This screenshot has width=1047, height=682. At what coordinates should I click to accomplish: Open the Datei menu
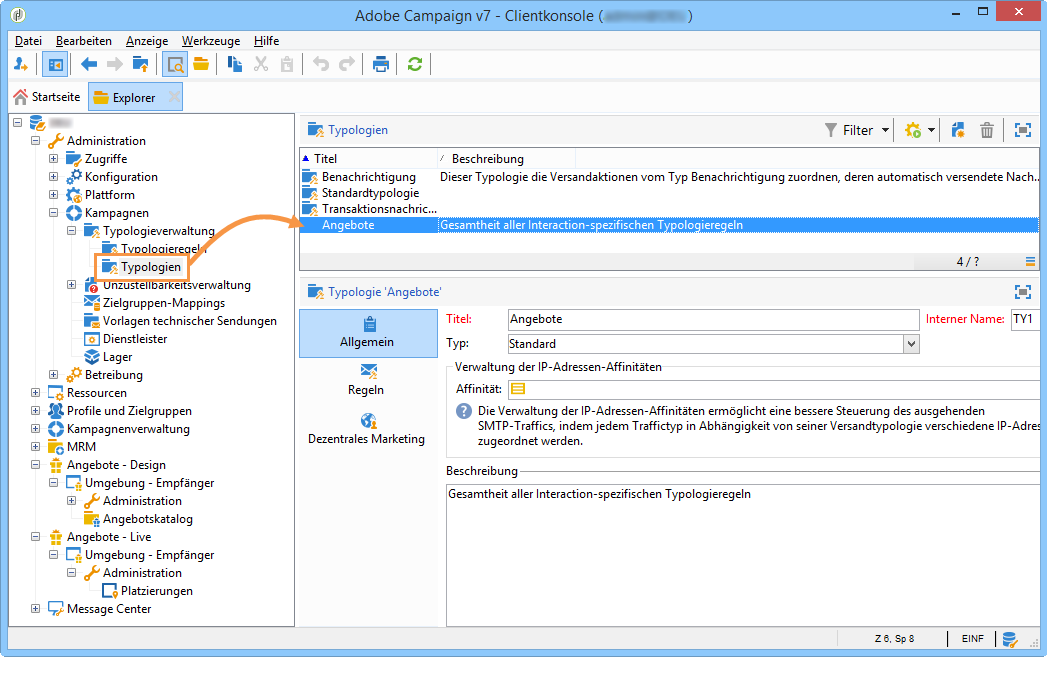pos(28,41)
